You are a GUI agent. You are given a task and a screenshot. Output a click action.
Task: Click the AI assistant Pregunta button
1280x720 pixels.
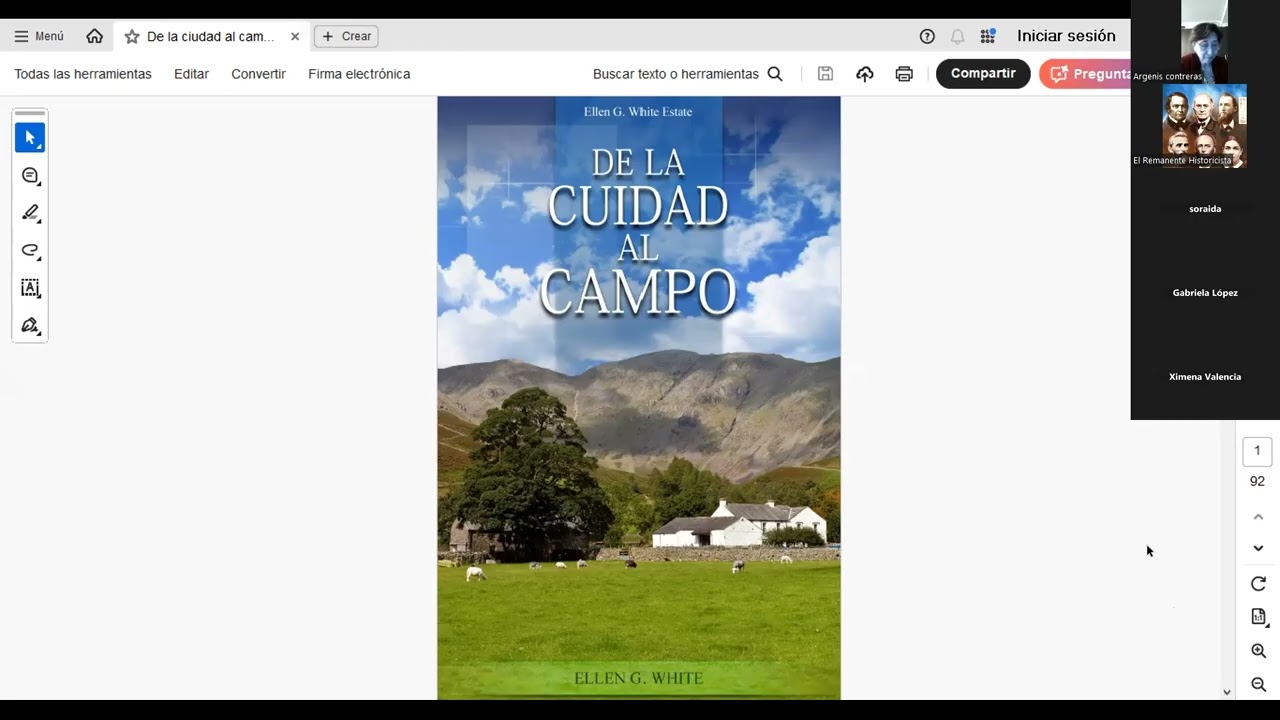[x=1085, y=74]
